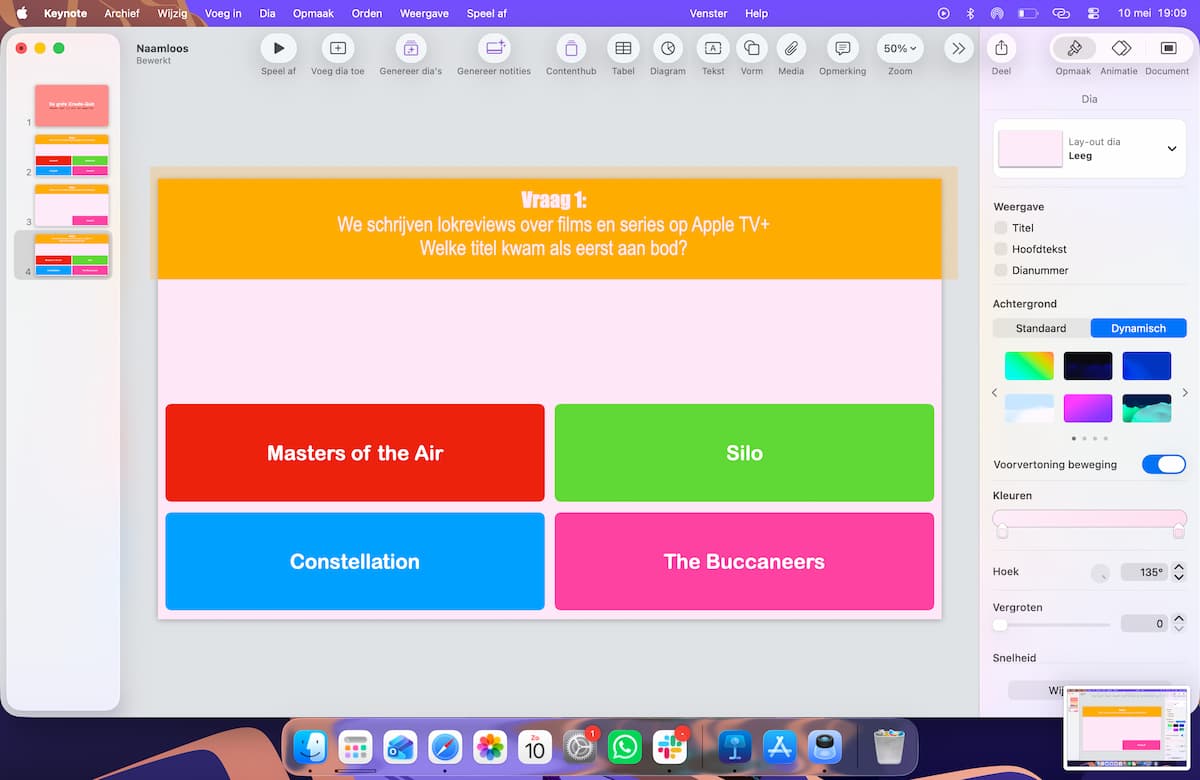The image size is (1200, 780).
Task: Open System Settings from the Dock
Action: [580, 747]
